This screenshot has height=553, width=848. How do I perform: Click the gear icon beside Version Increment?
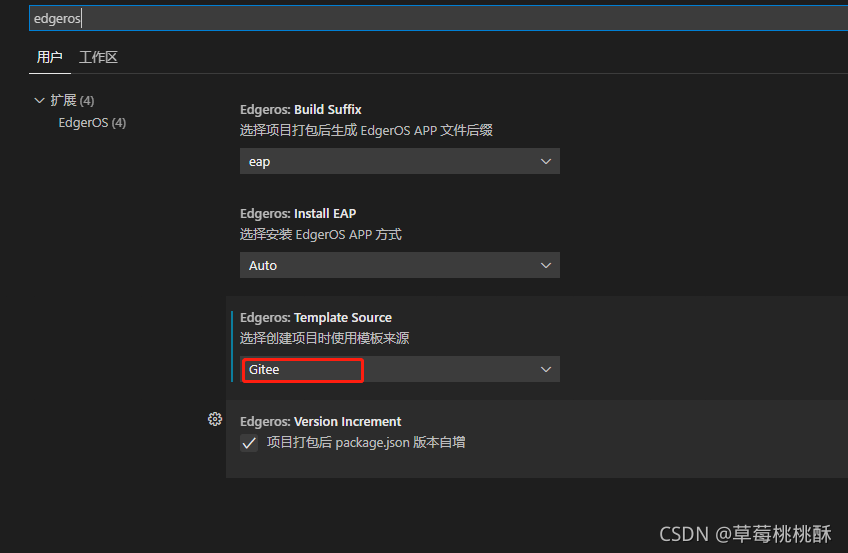[x=215, y=419]
